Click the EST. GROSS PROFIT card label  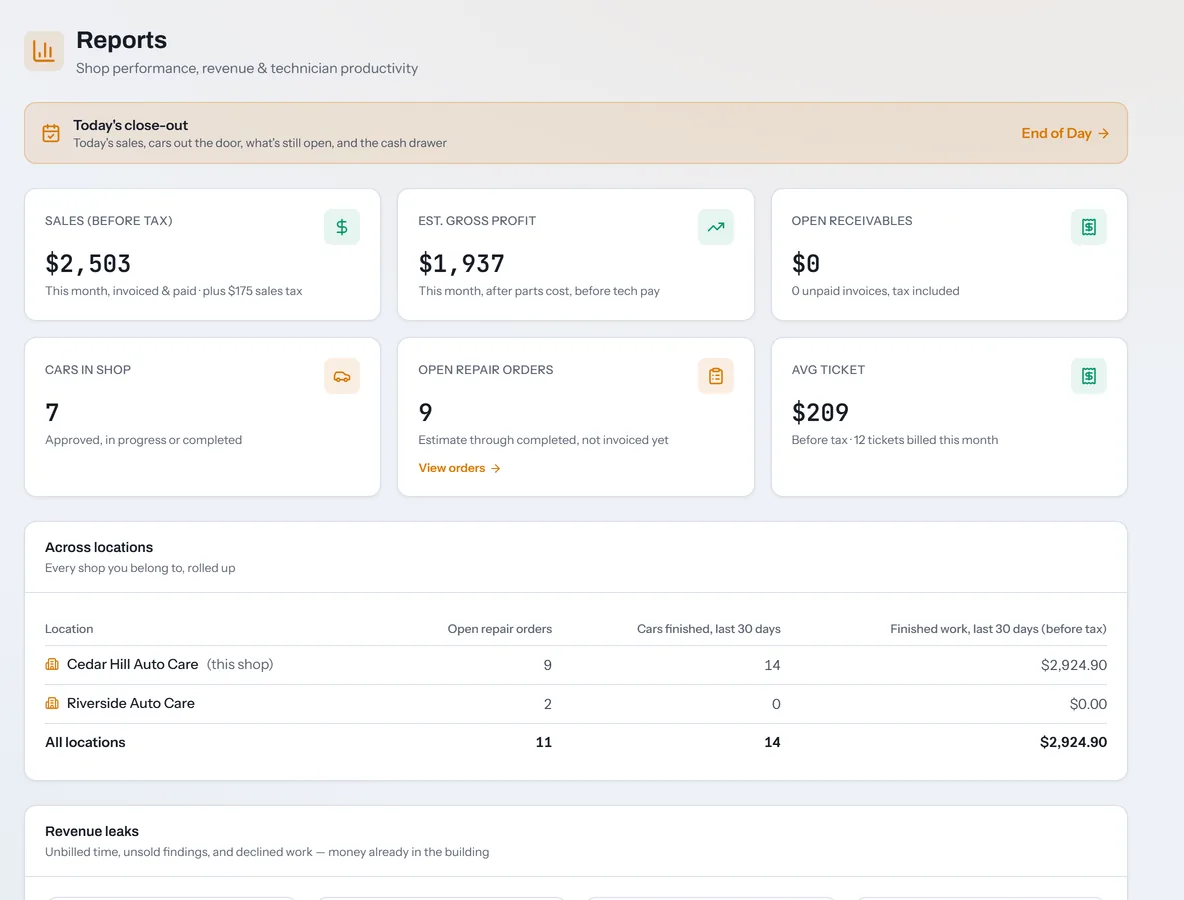[x=477, y=220]
